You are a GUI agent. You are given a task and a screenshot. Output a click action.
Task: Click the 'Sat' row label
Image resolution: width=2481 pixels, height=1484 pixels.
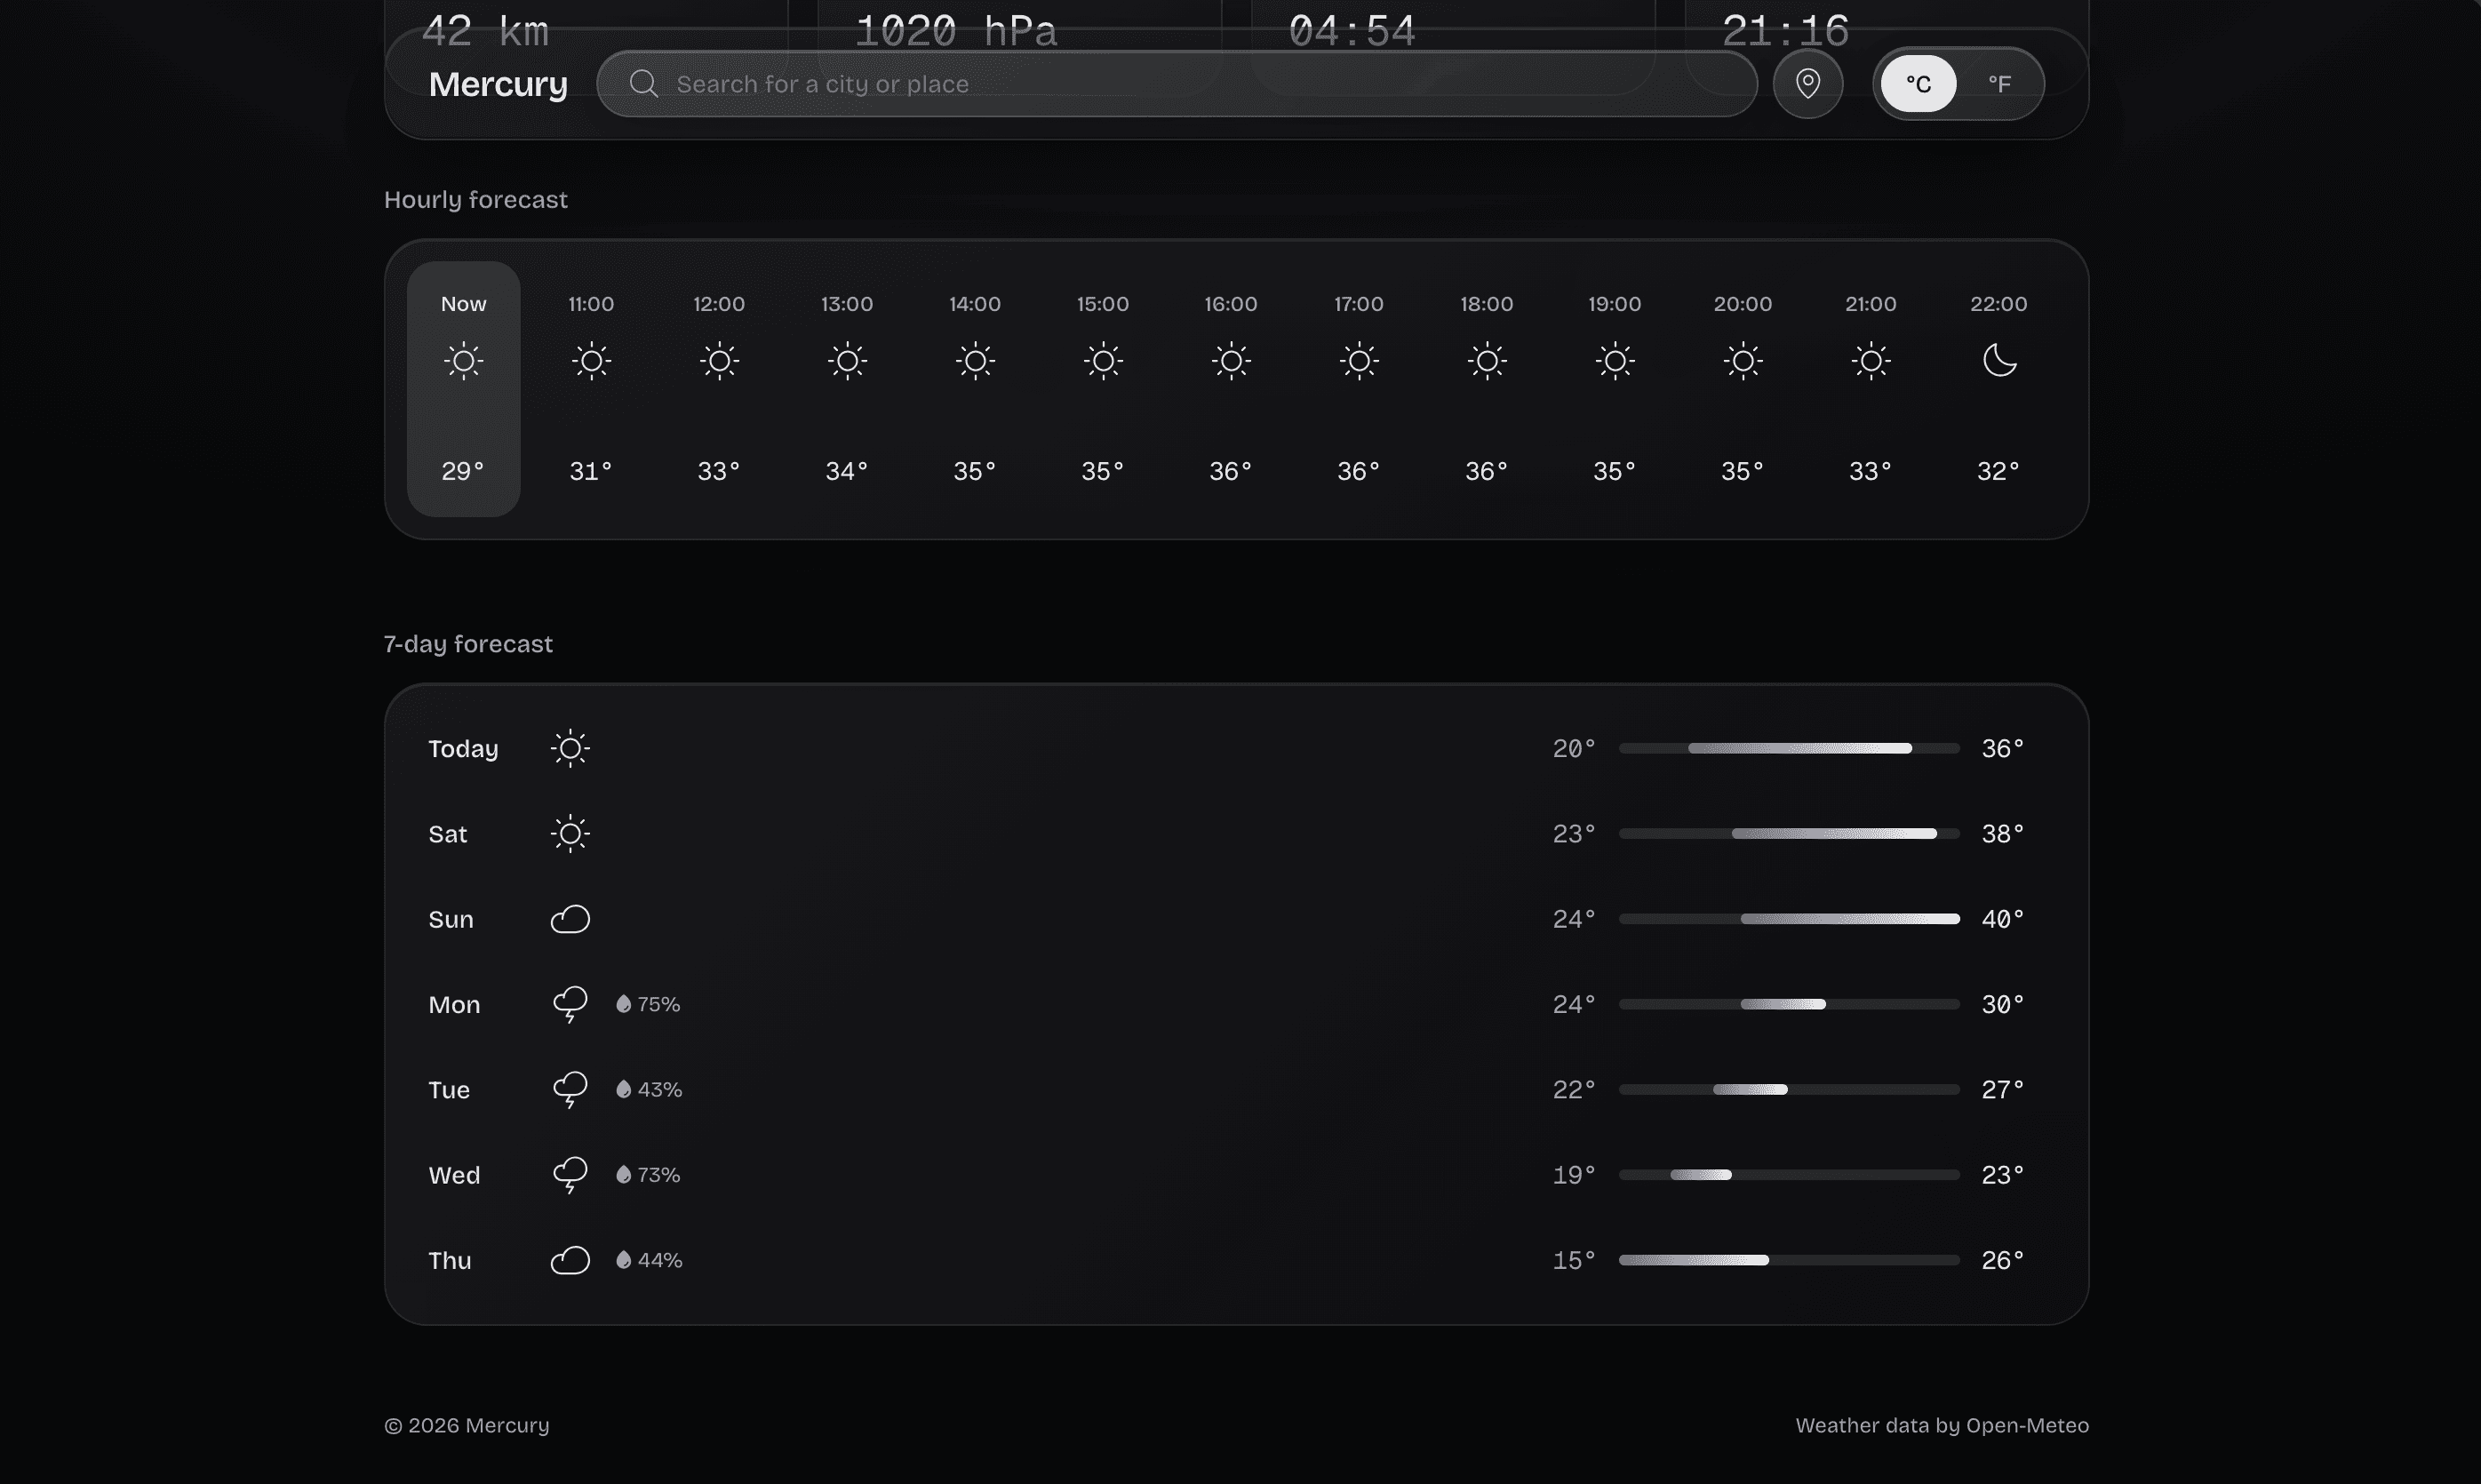(447, 834)
